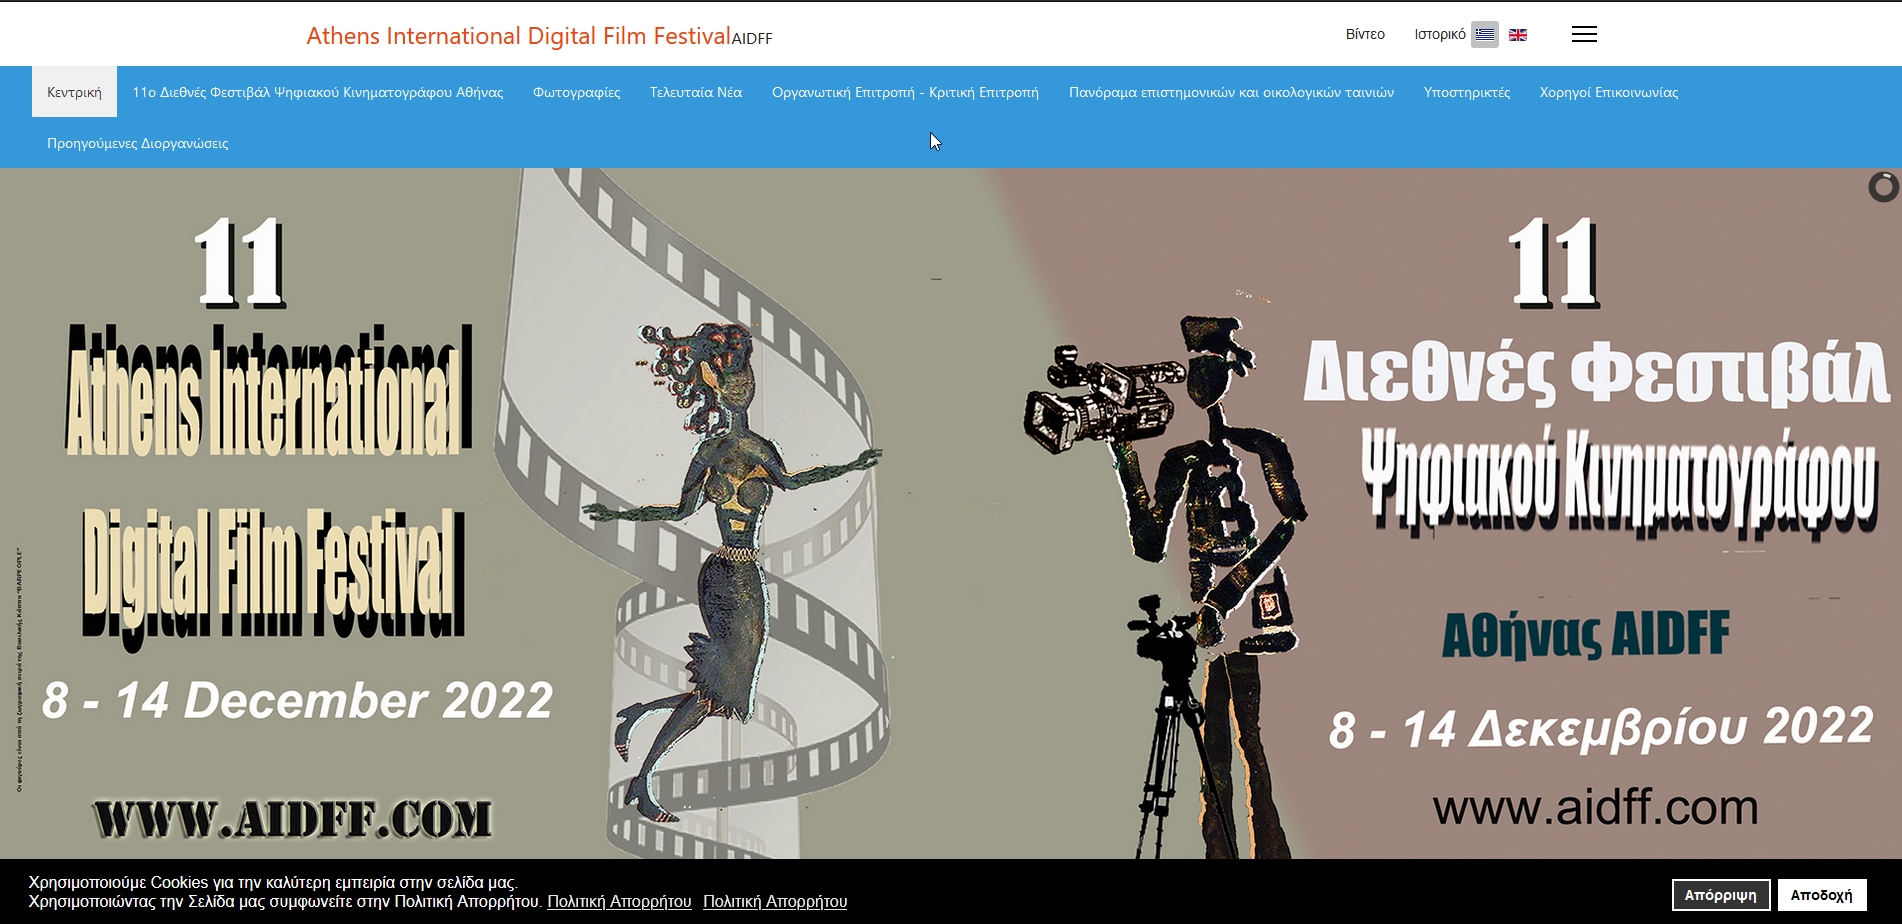This screenshot has height=924, width=1902.
Task: Open the hamburger menu
Action: [x=1584, y=34]
